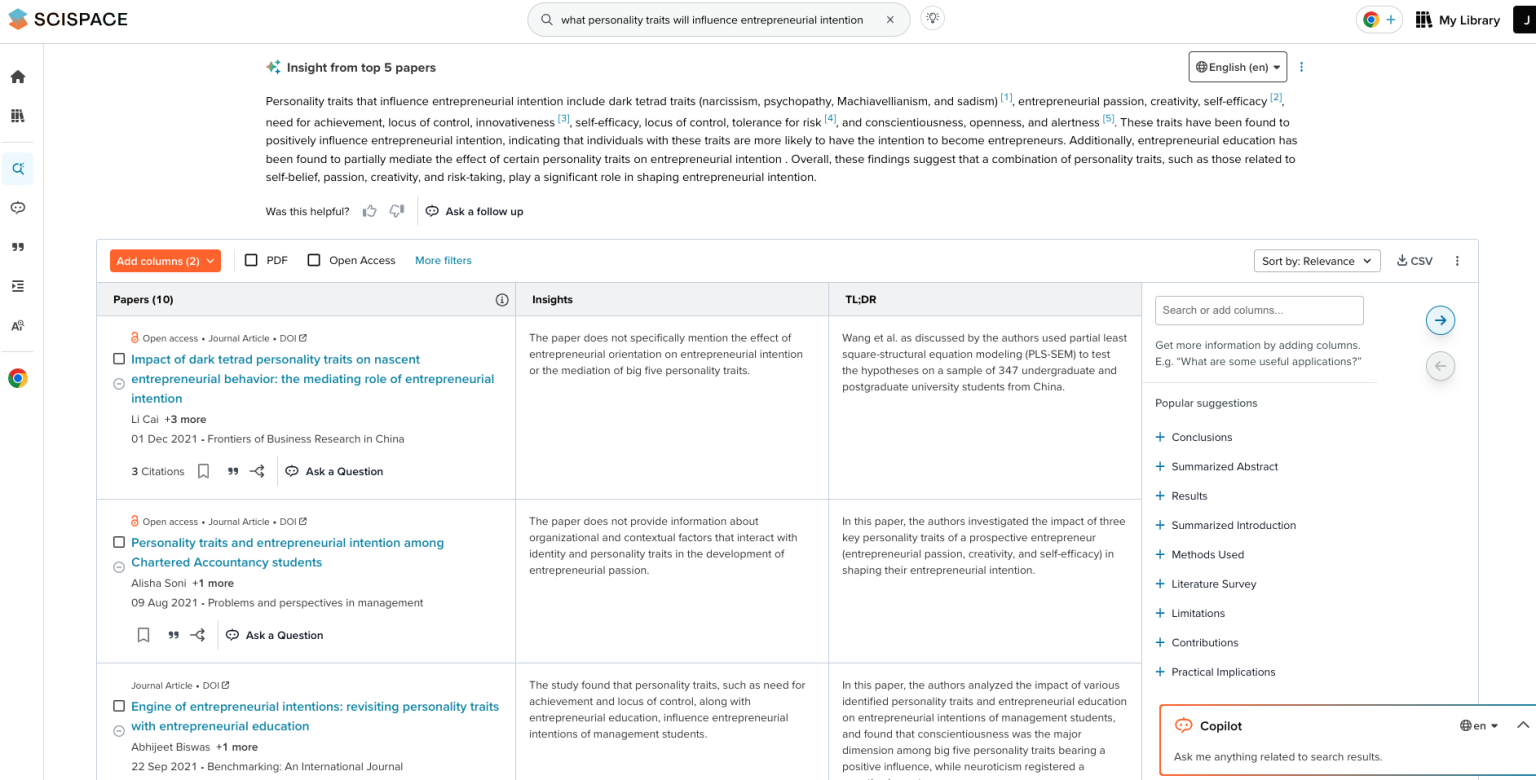Select the Chat with PDF sidebar icon
Image resolution: width=1536 pixels, height=780 pixels.
coord(17,207)
